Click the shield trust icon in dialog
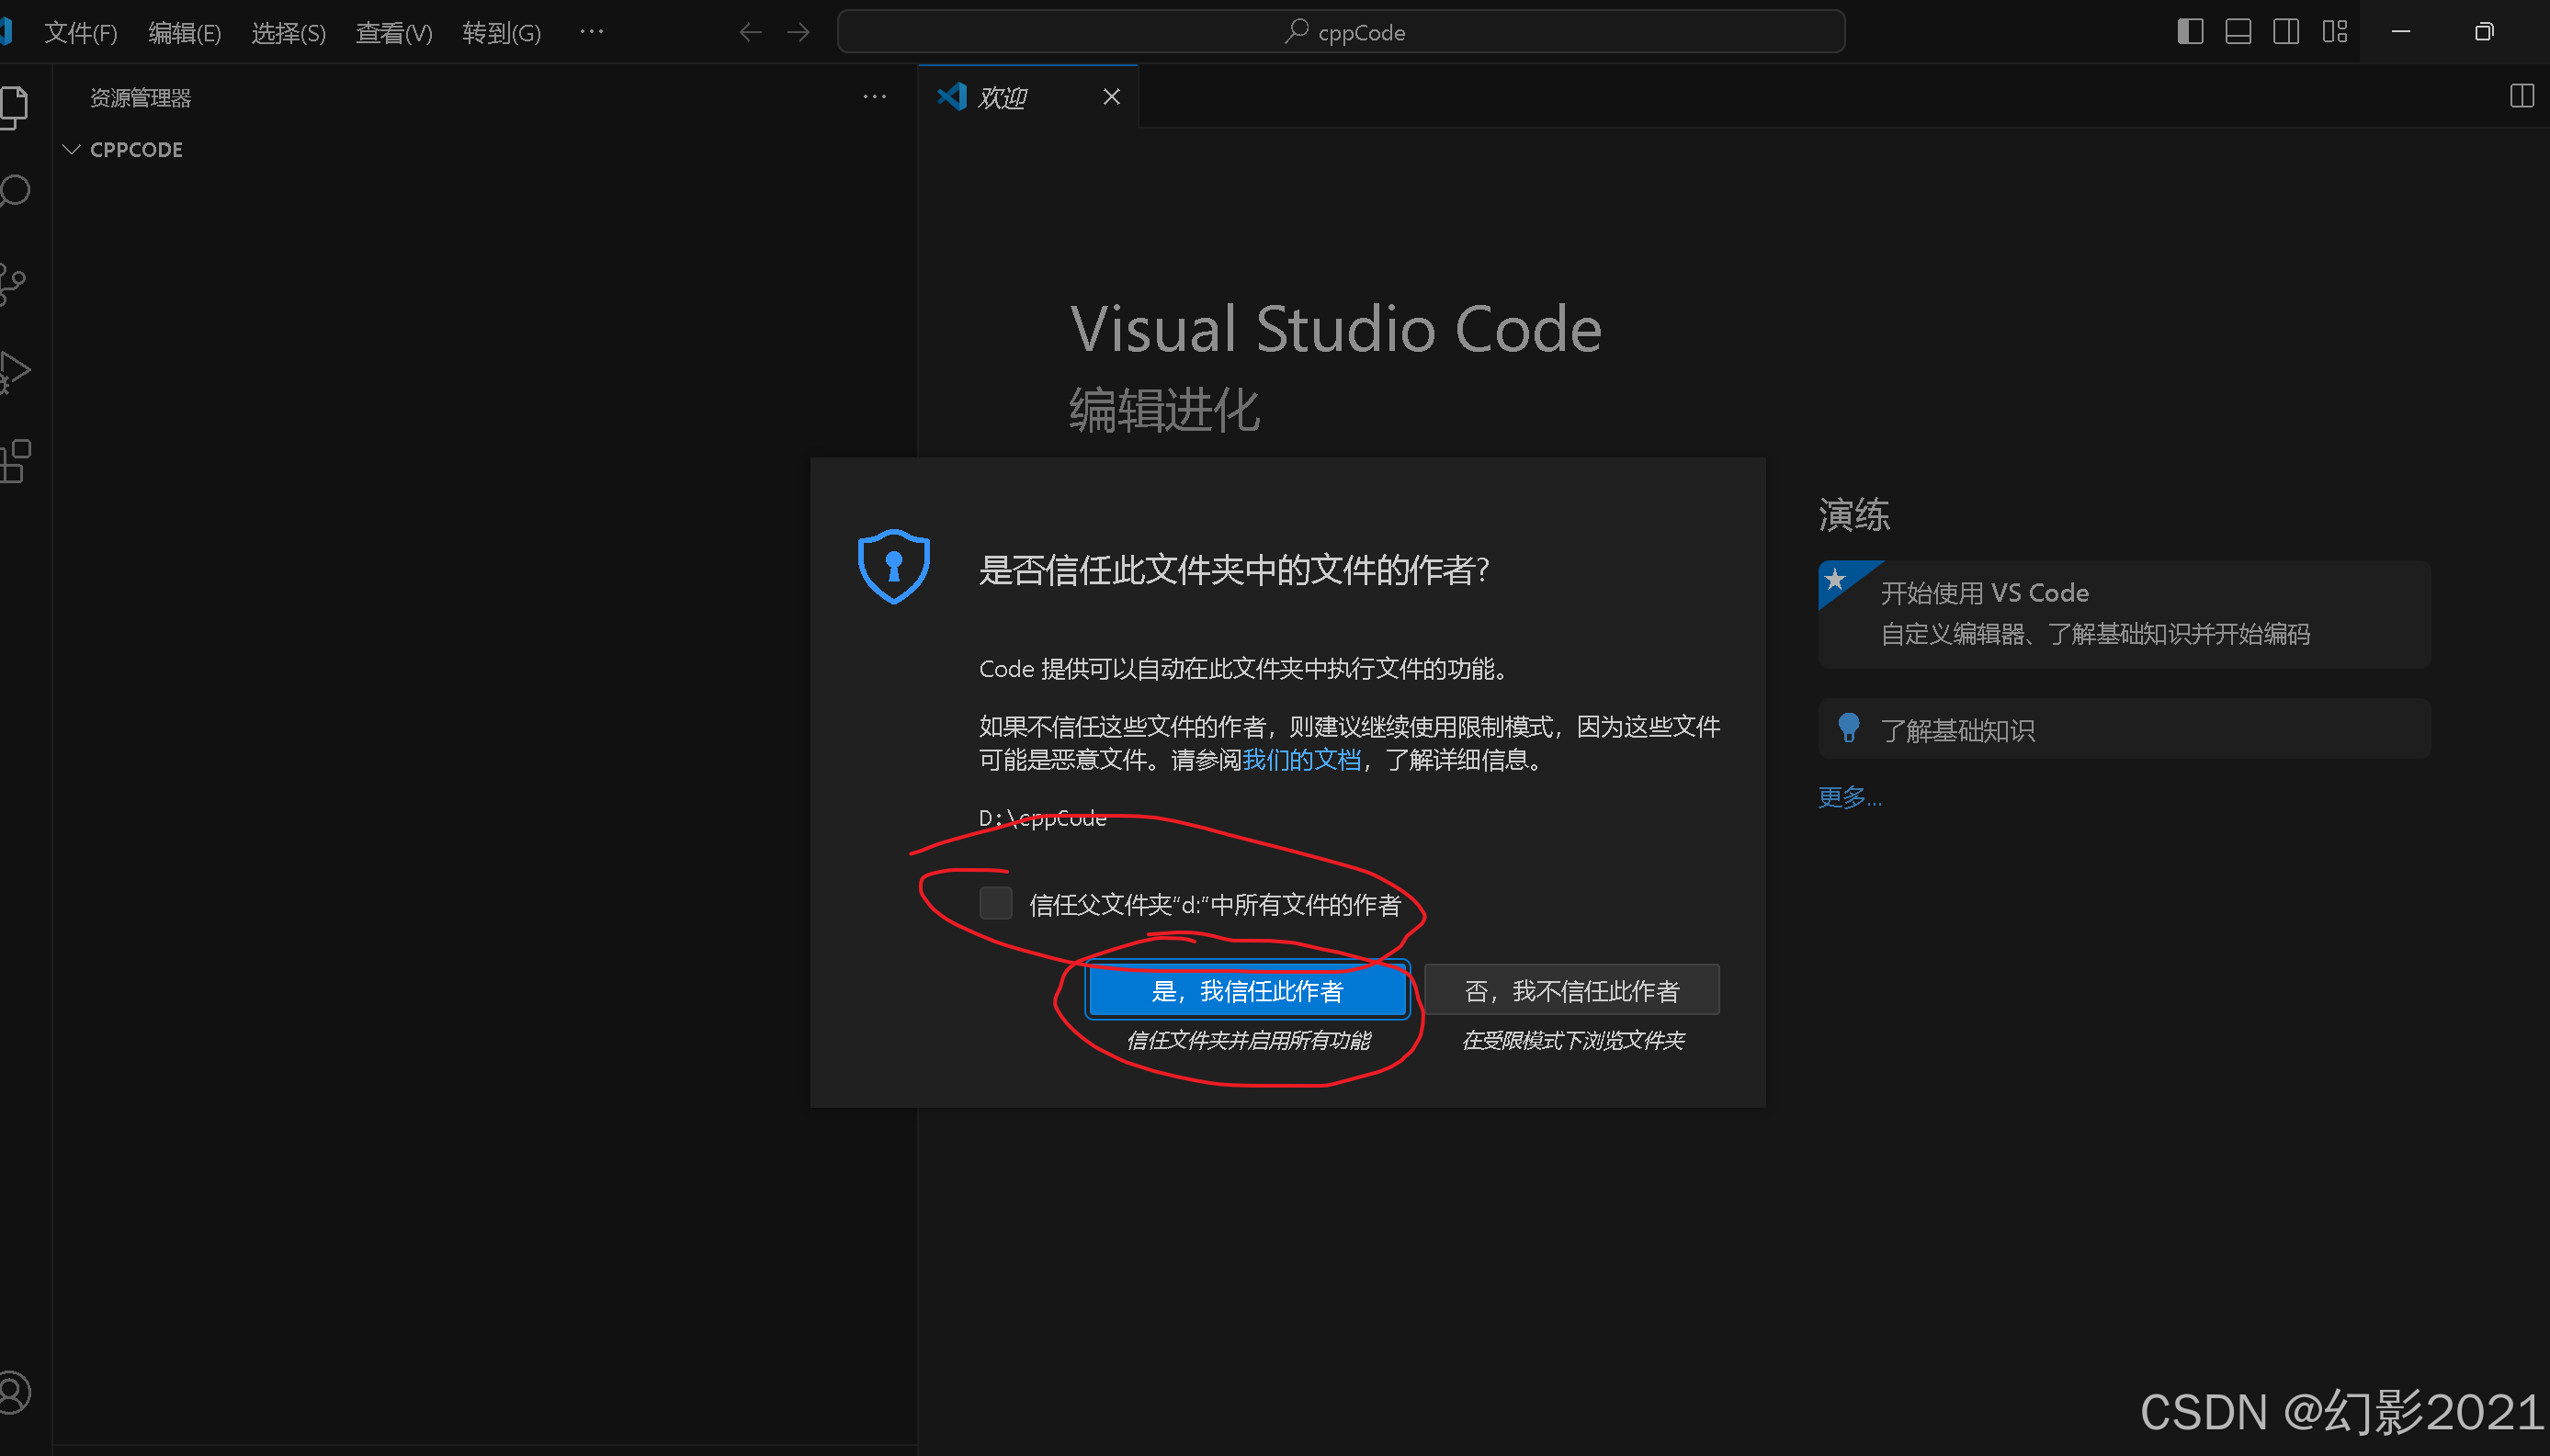Image resolution: width=2550 pixels, height=1456 pixels. [894, 566]
